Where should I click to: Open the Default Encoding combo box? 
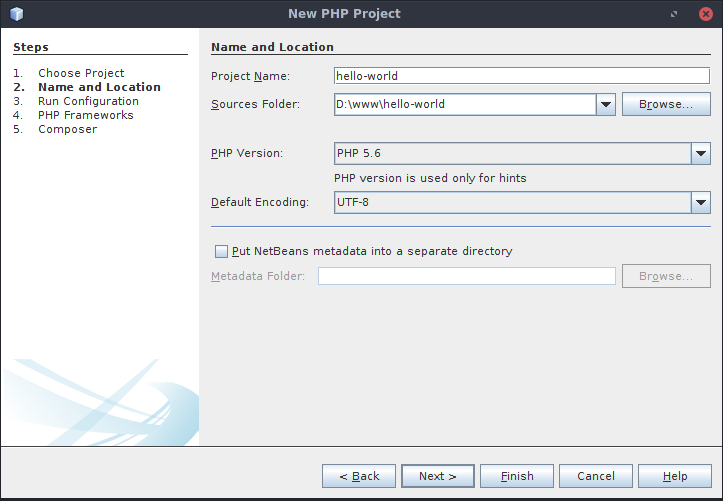(x=522, y=202)
